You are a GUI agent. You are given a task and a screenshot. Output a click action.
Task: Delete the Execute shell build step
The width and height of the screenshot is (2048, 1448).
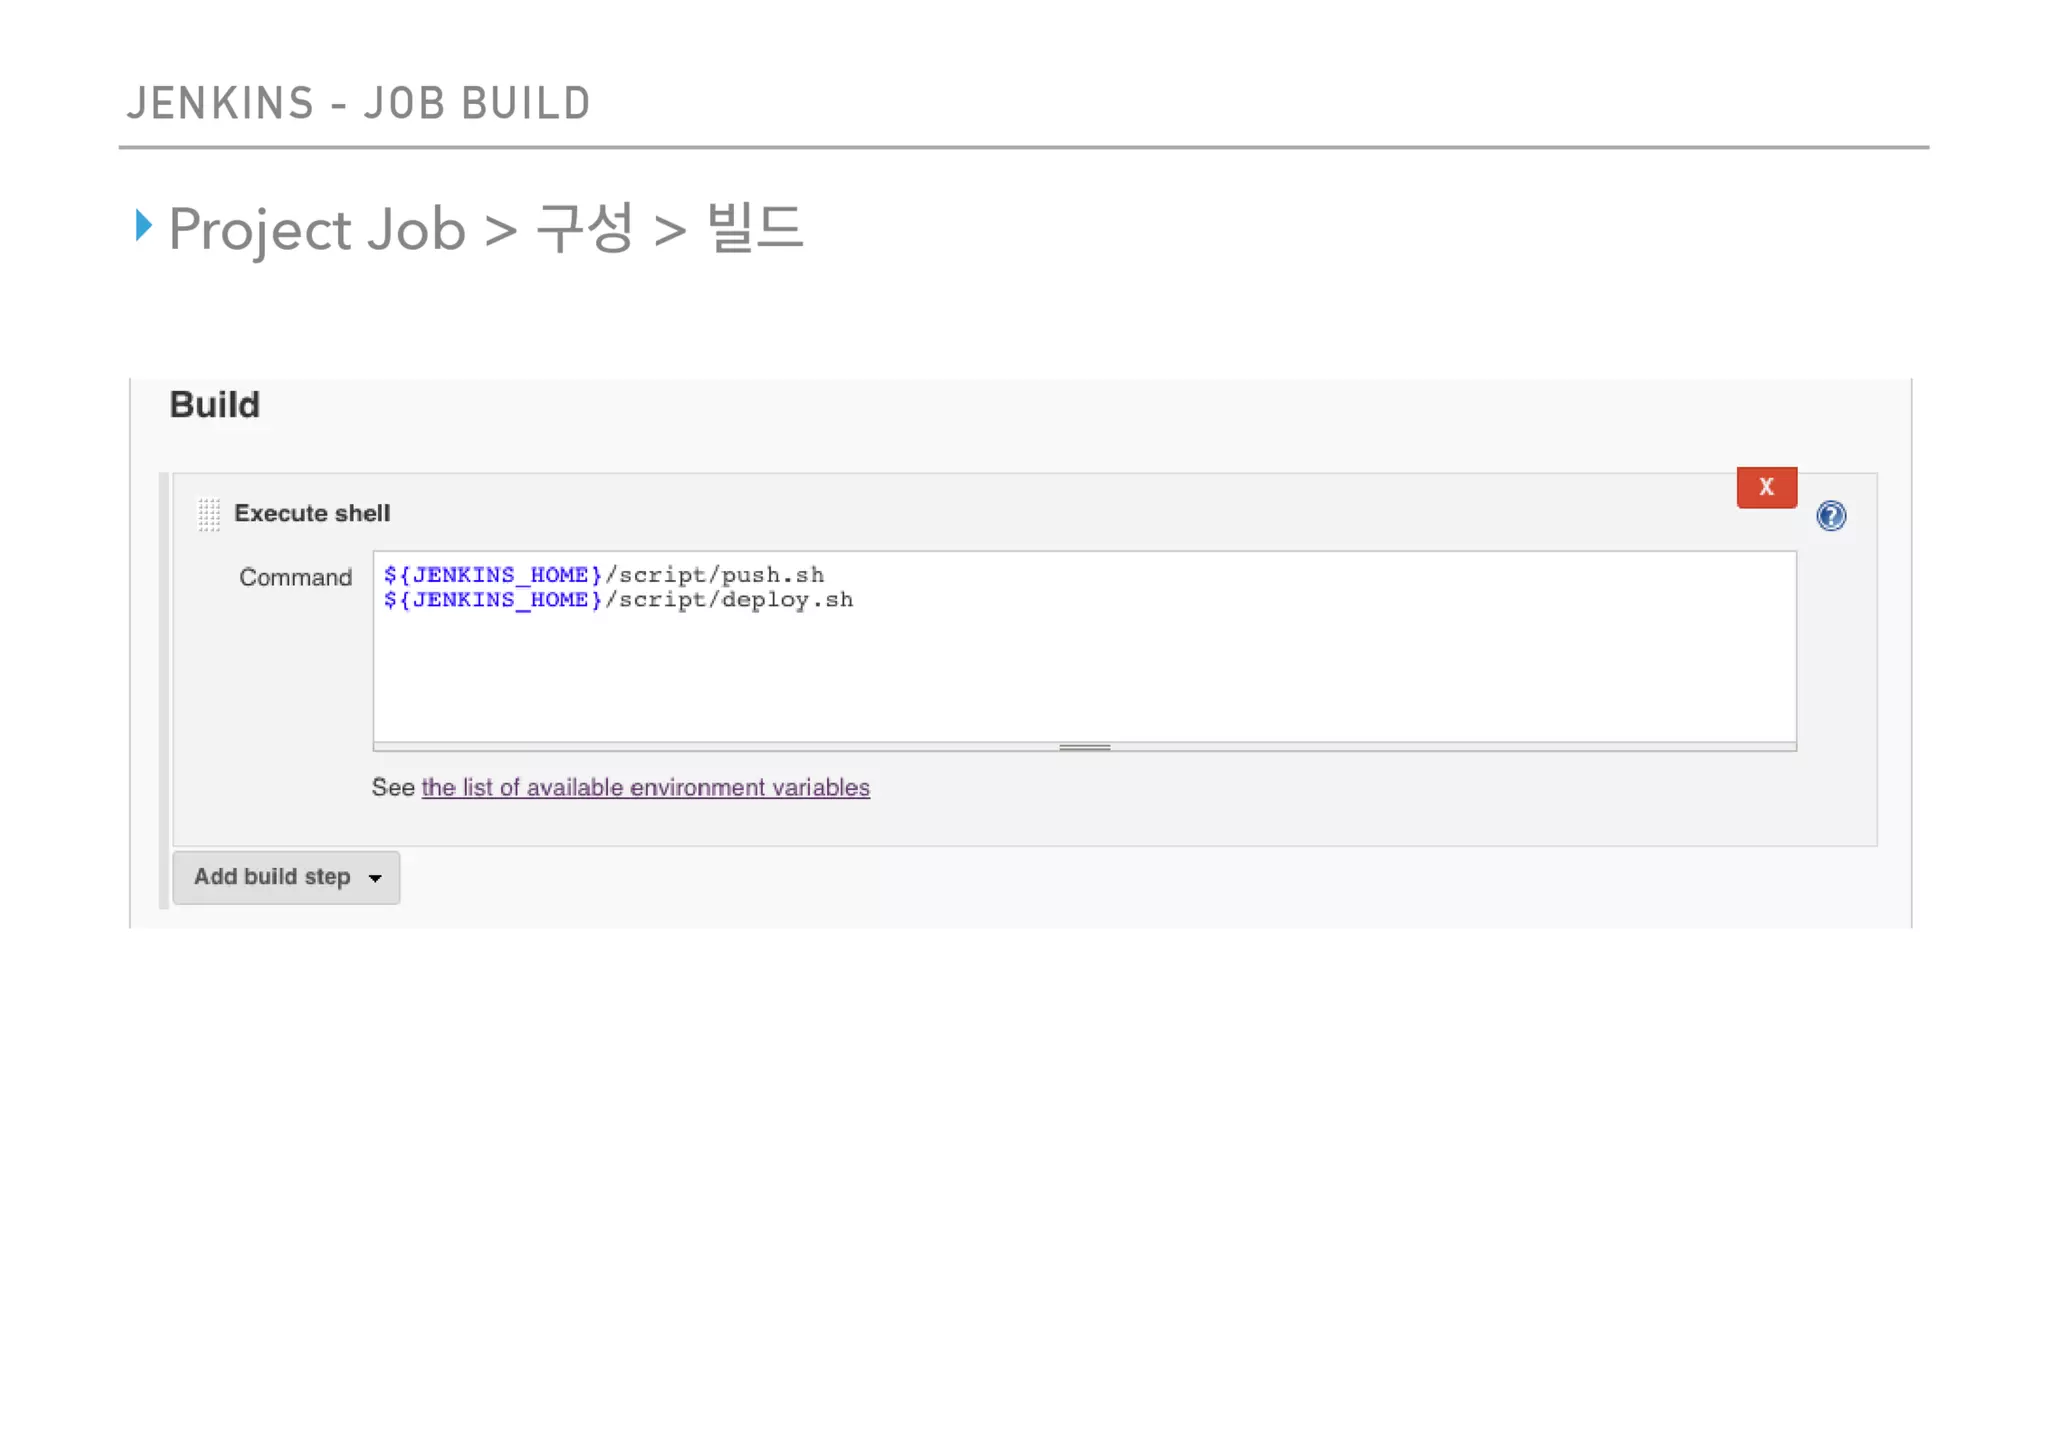[1766, 487]
